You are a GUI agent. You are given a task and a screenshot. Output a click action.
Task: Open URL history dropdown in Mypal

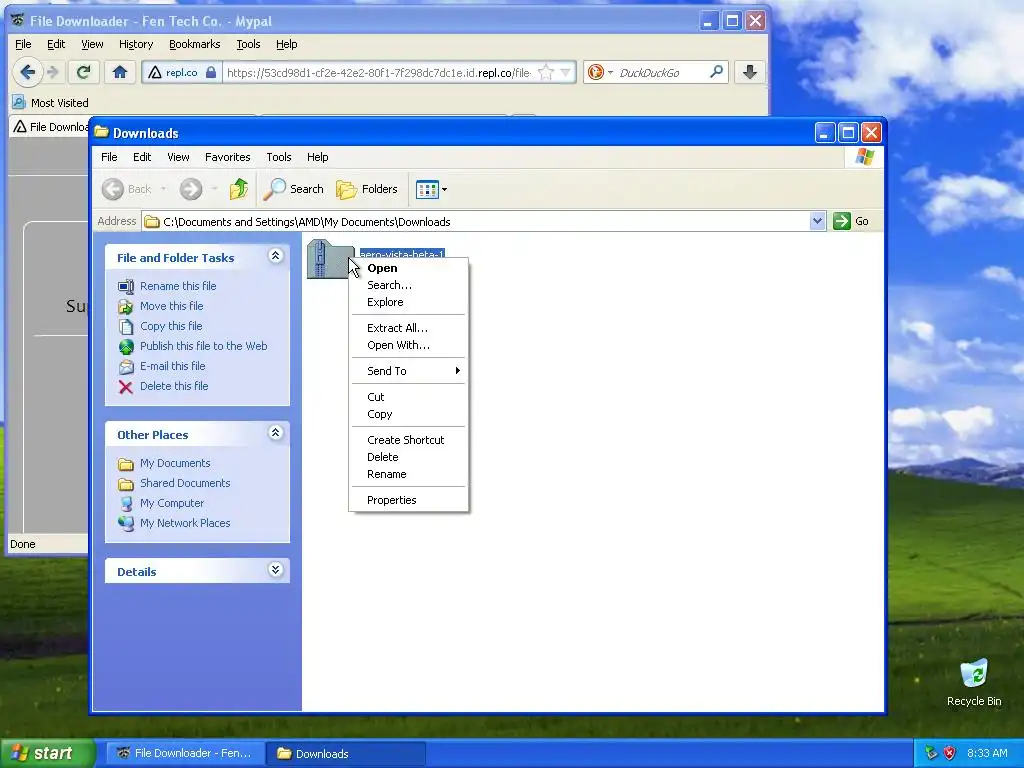click(x=566, y=72)
